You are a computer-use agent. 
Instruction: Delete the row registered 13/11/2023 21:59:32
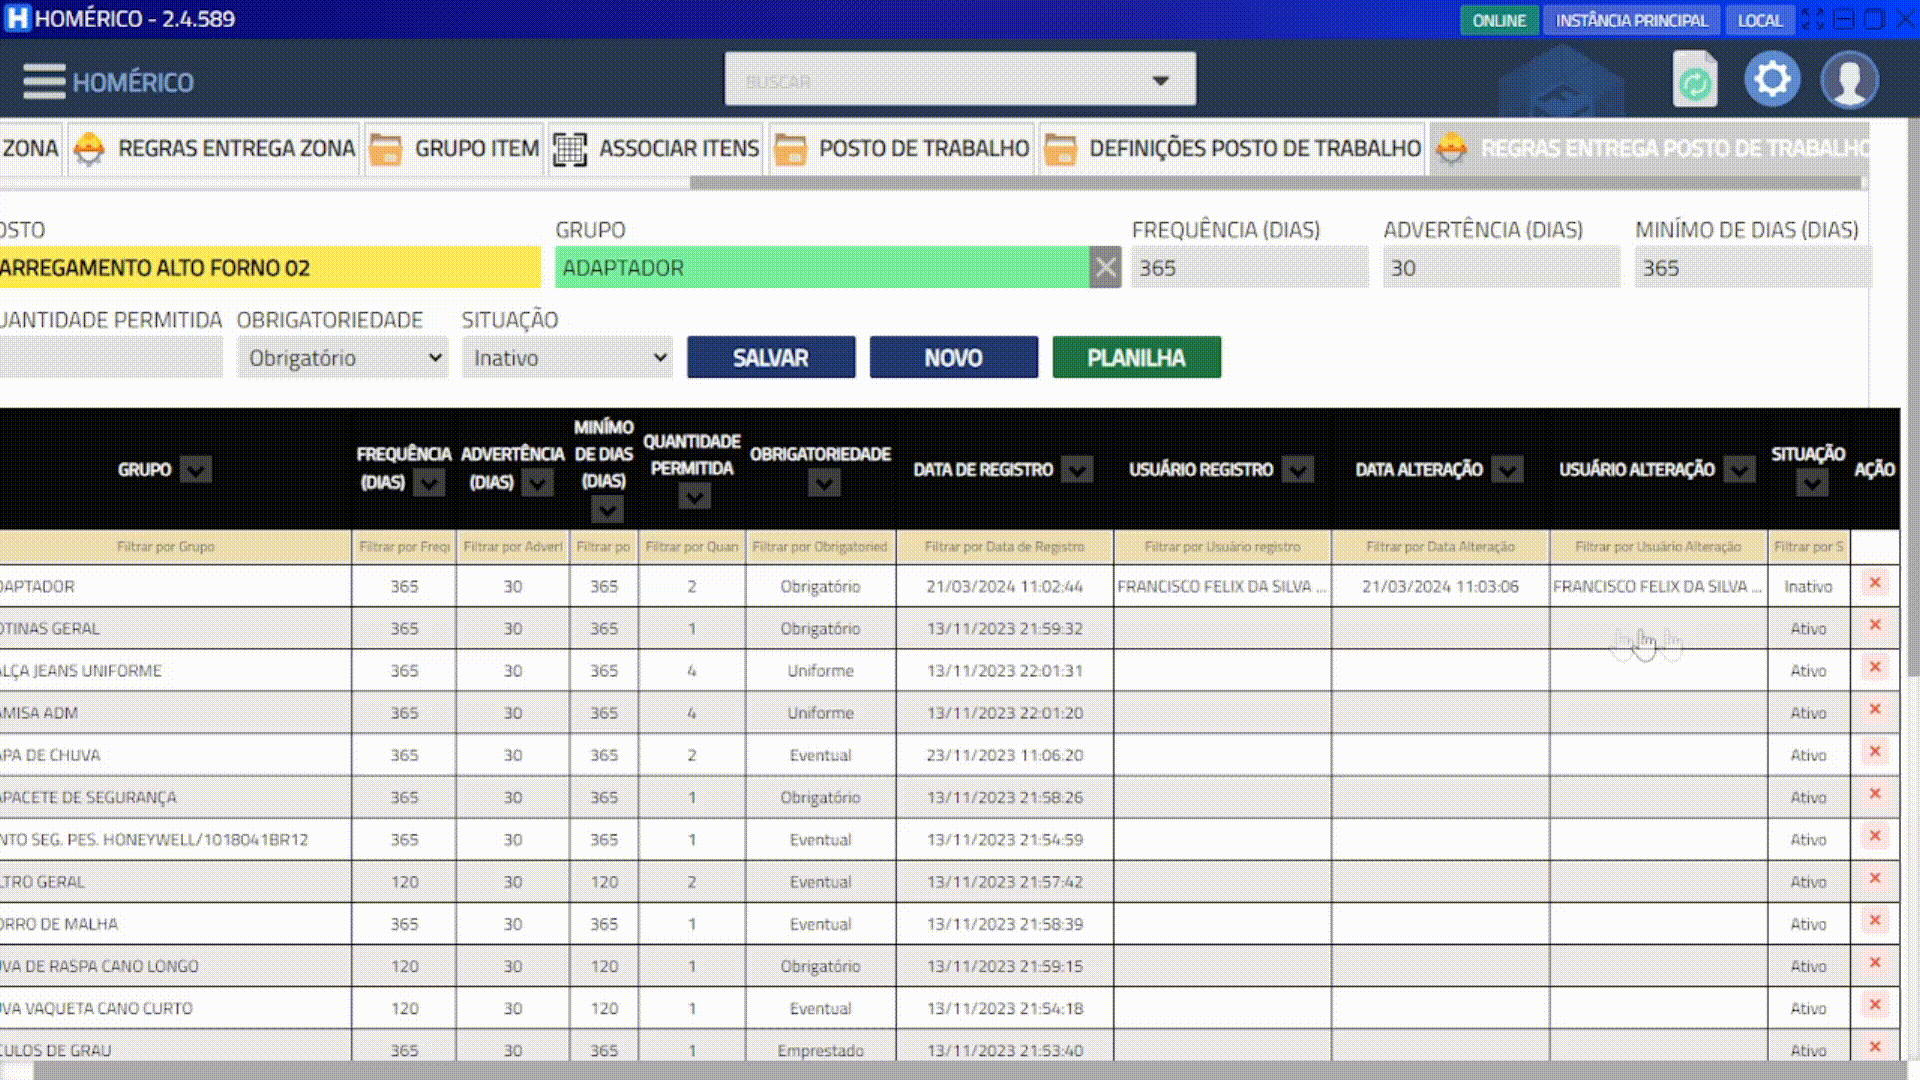1874,625
